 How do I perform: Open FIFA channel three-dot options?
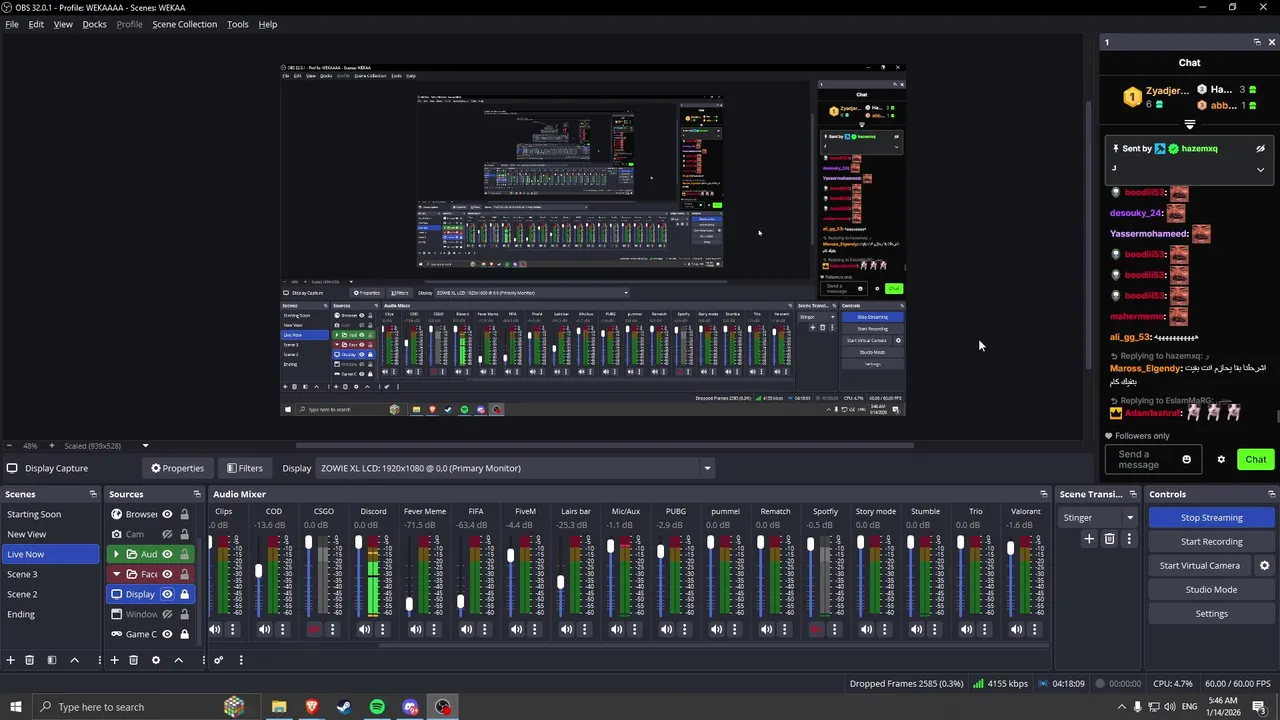point(484,629)
